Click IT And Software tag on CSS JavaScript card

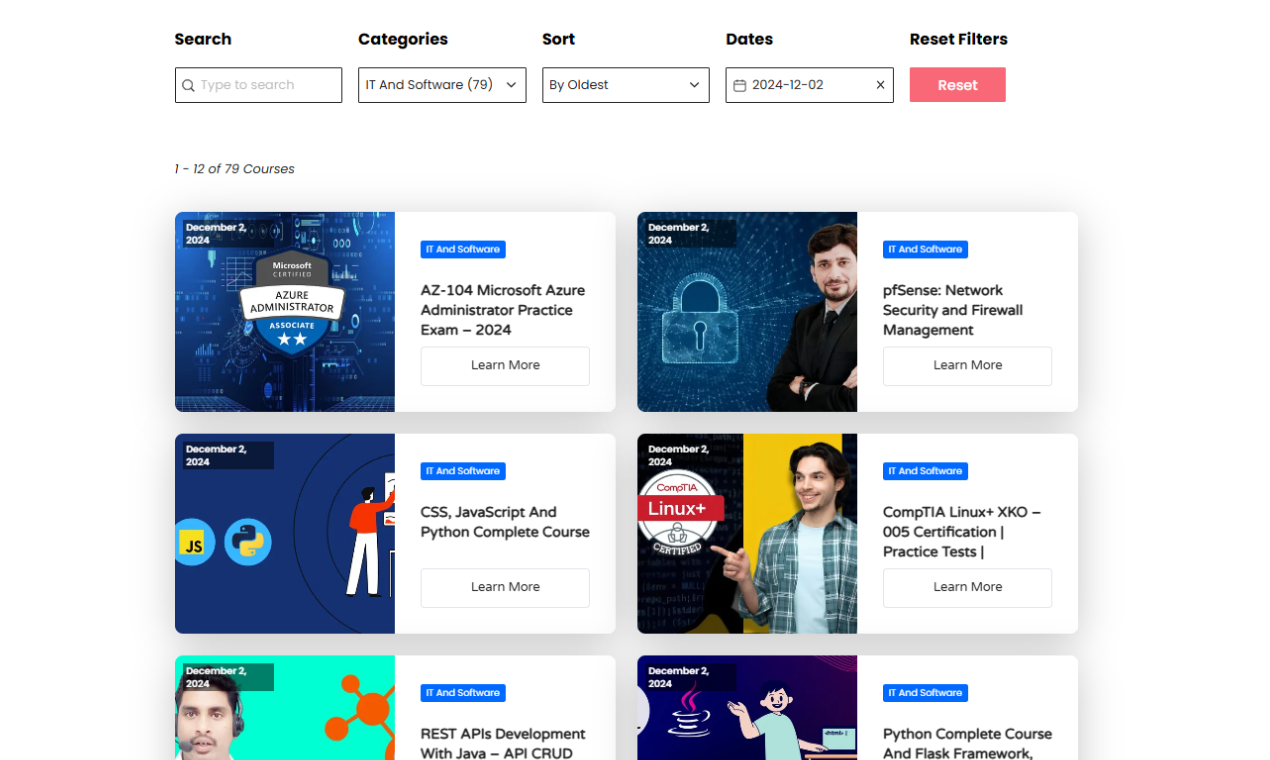tap(463, 471)
